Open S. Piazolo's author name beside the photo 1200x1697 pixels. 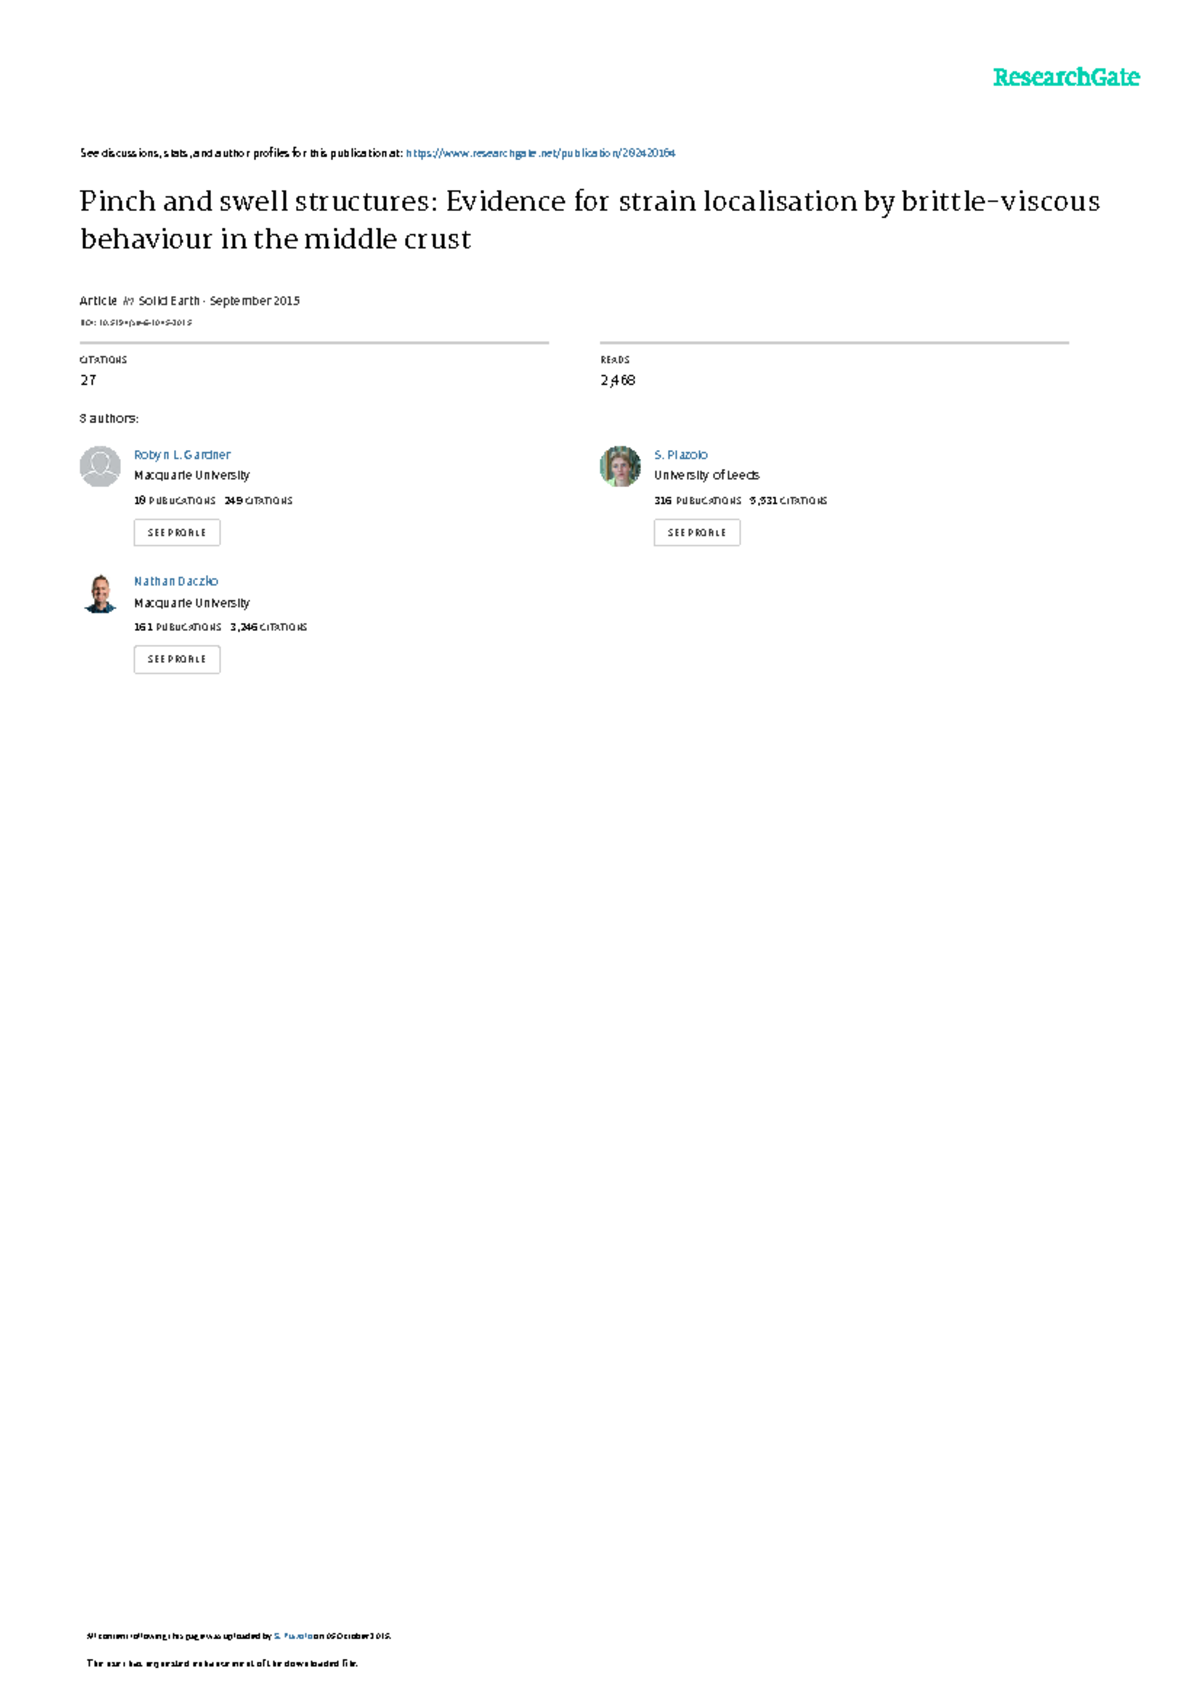[681, 455]
